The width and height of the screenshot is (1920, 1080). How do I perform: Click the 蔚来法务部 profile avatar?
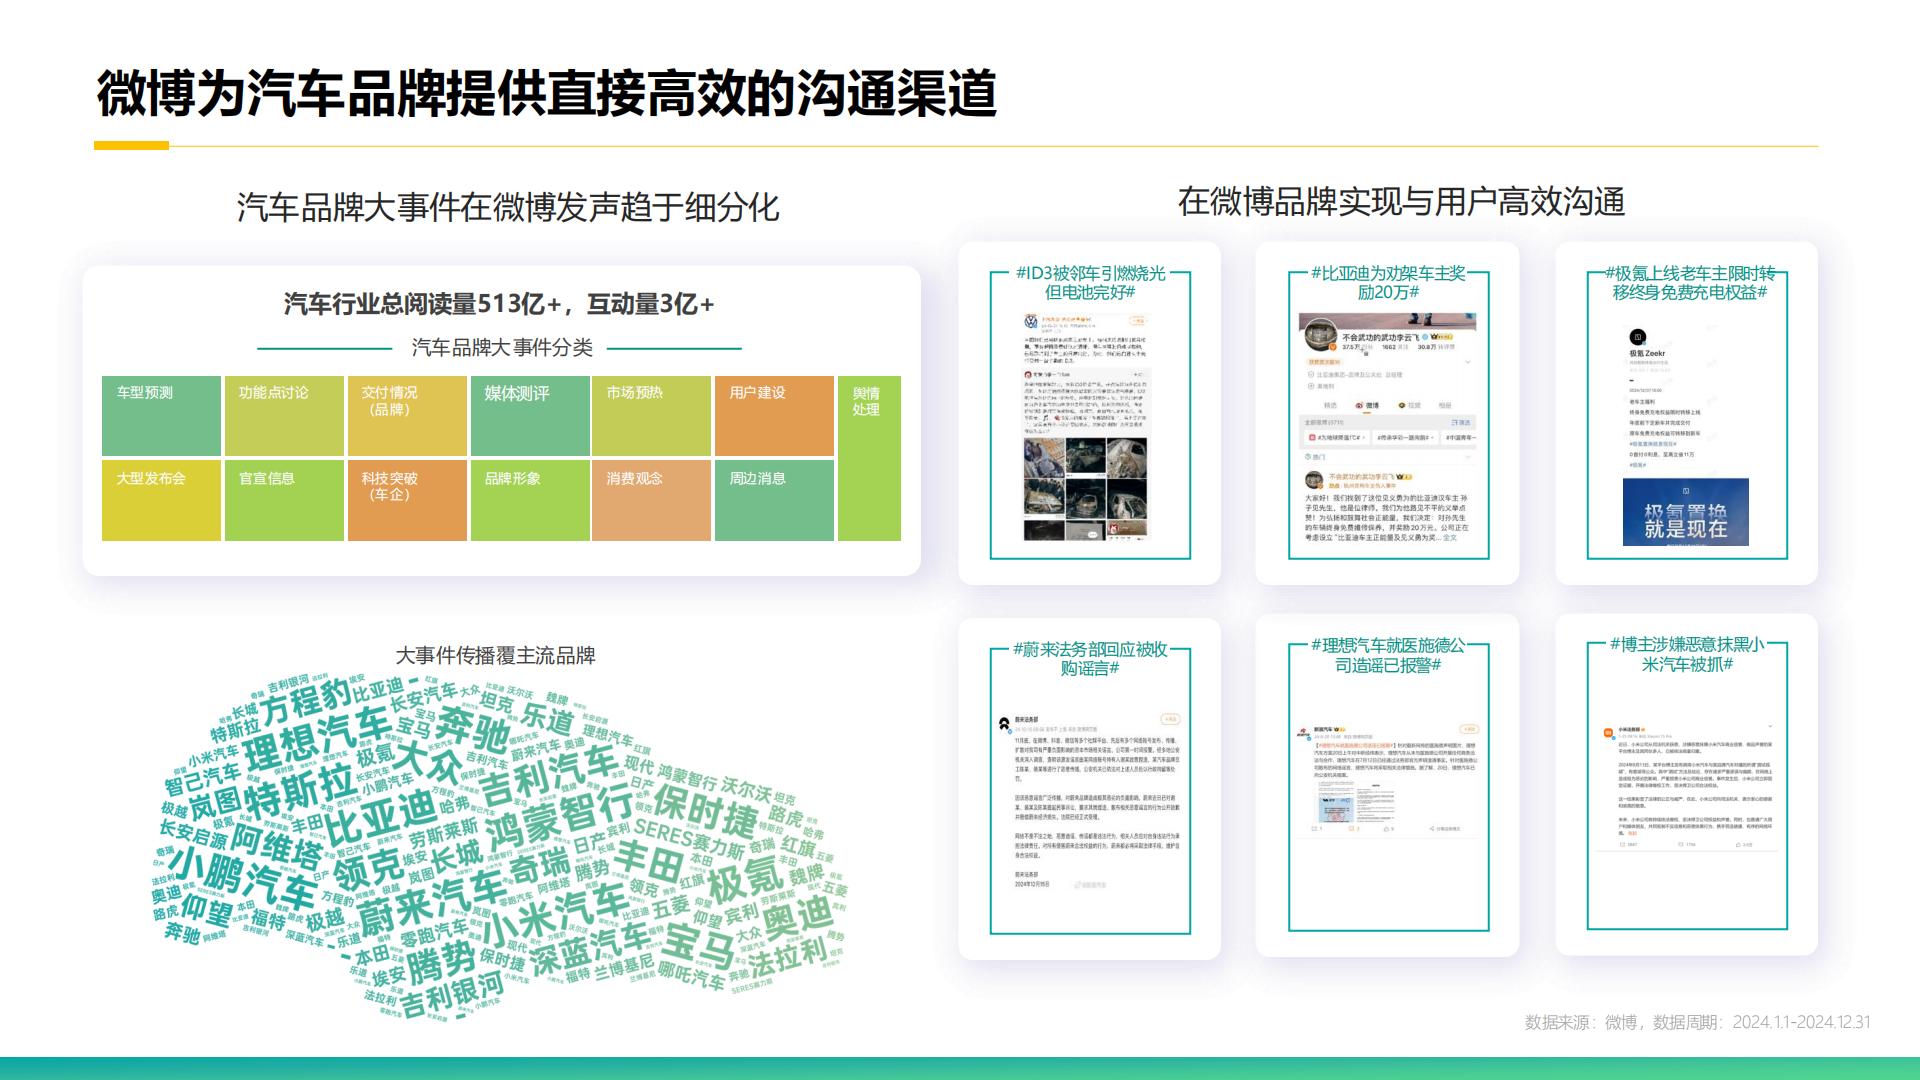[x=1004, y=722]
